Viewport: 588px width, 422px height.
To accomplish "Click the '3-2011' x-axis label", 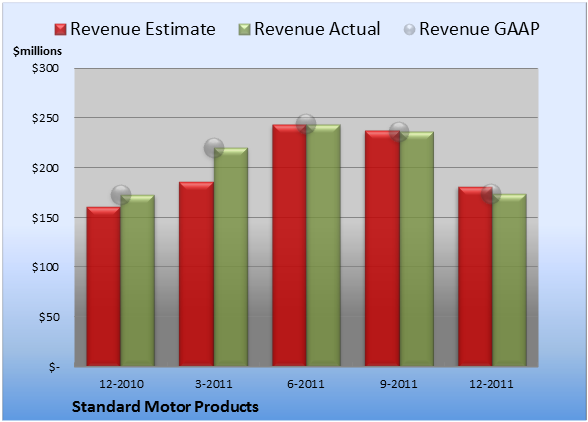I will (x=214, y=384).
